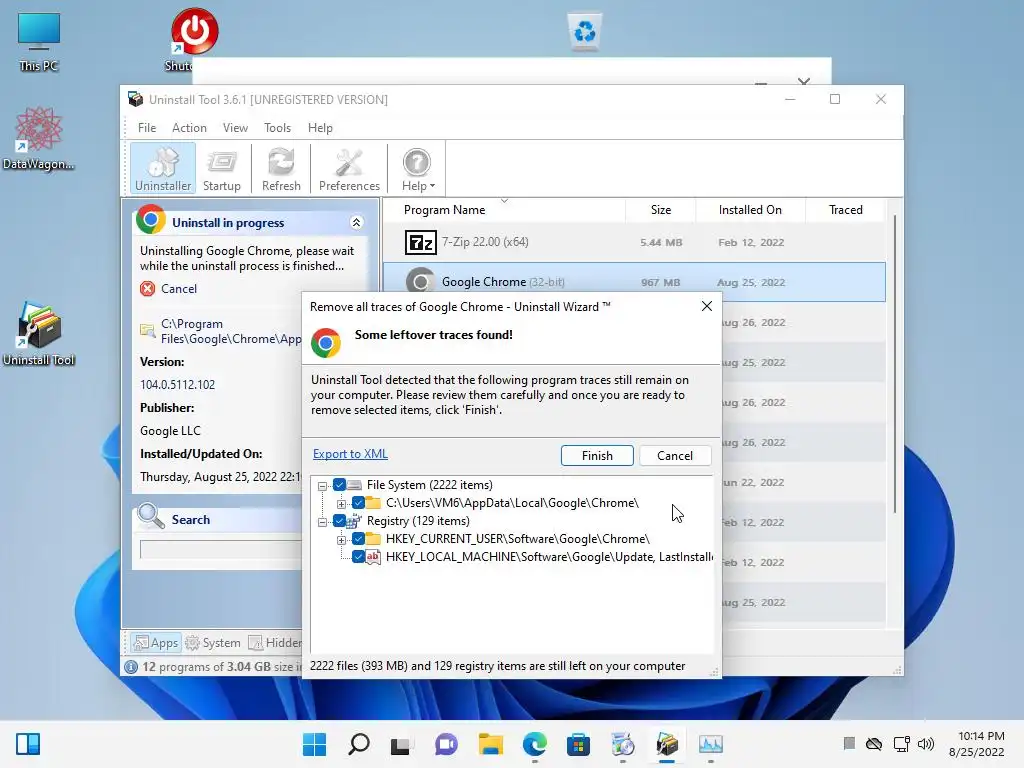Click the Registry node icon
Viewport: 1024px width, 768px height.
click(x=354, y=520)
